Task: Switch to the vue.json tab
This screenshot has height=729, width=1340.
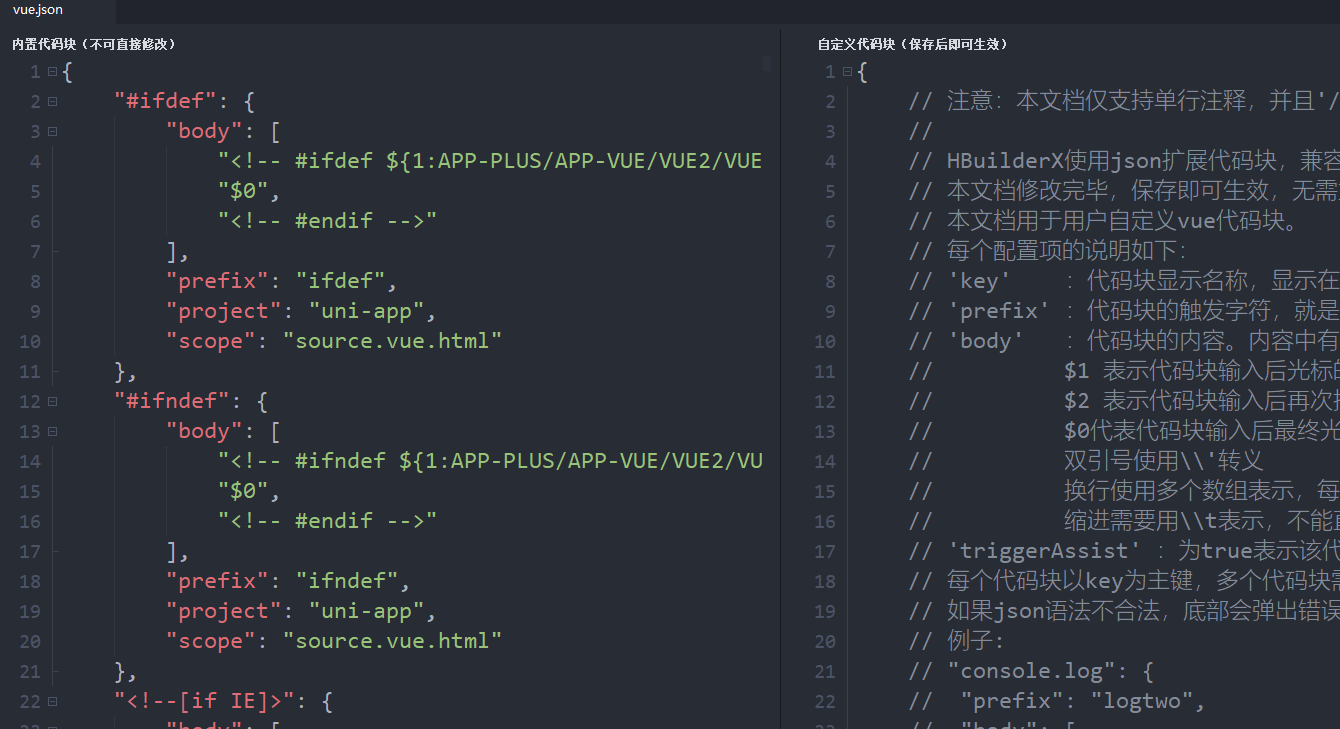Action: [x=38, y=10]
